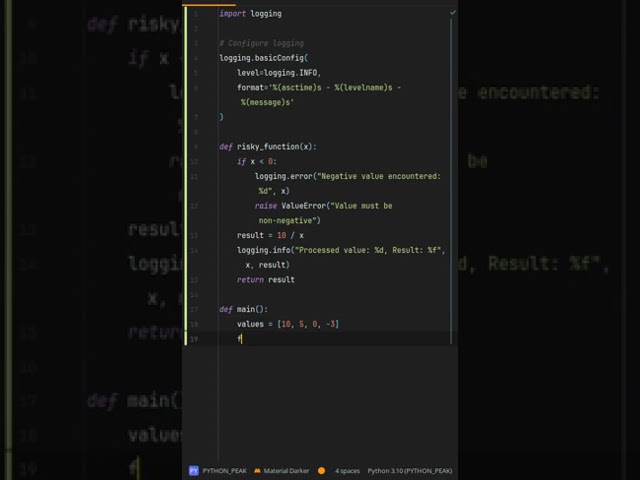640x480 pixels.
Task: Click the wrapped "%(message)s'" text
Action: pyautogui.click(x=267, y=102)
